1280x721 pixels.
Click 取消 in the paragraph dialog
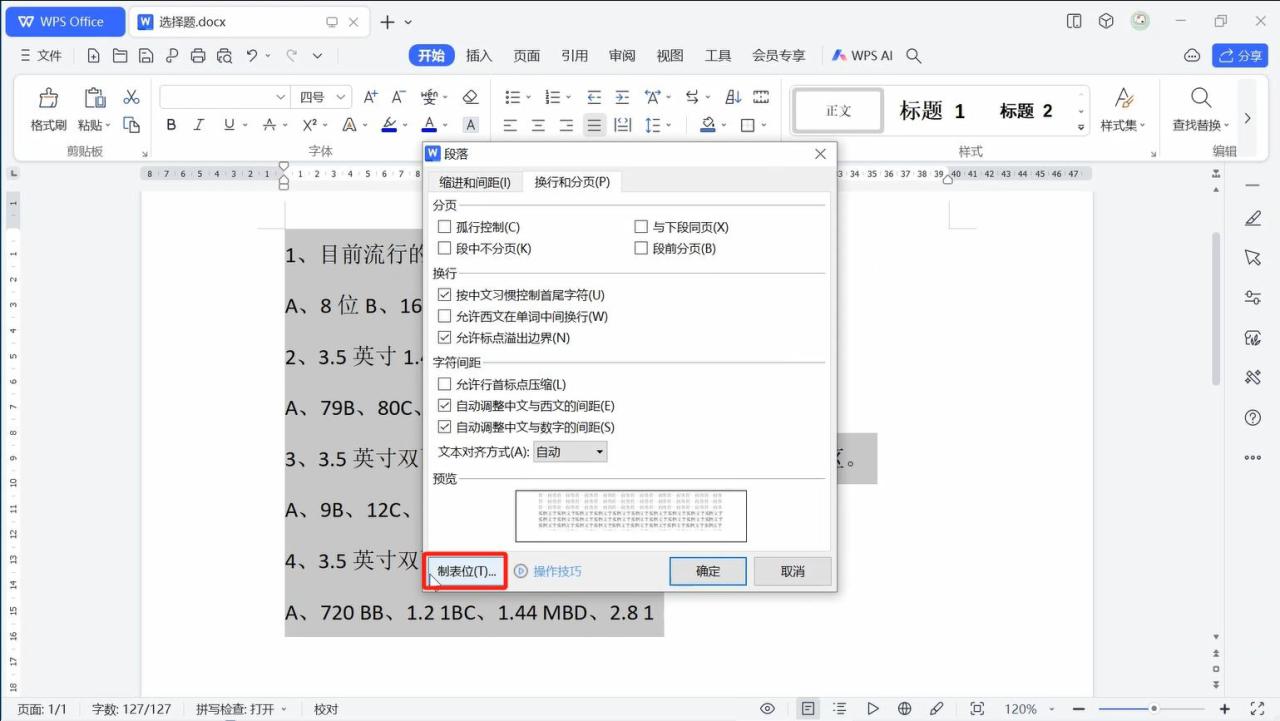tap(793, 571)
